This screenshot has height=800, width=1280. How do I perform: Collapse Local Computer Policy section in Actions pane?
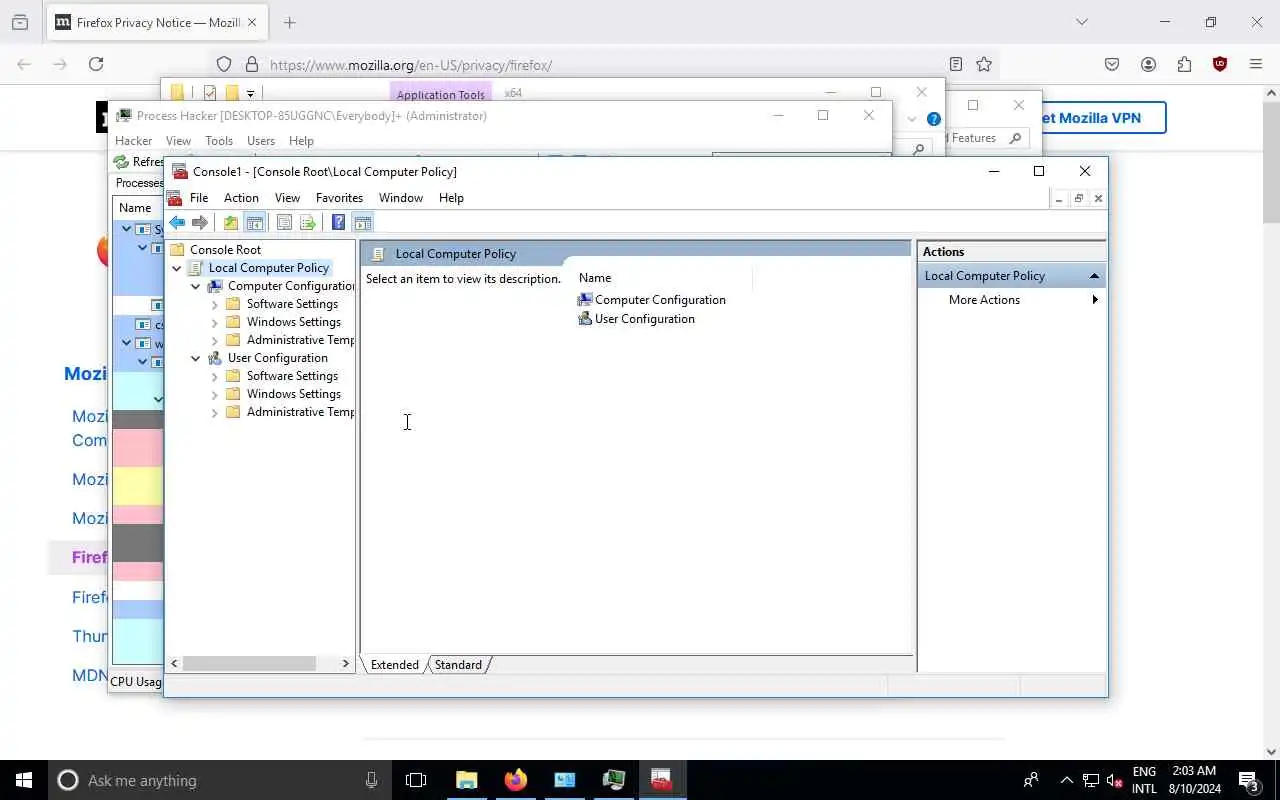1094,276
